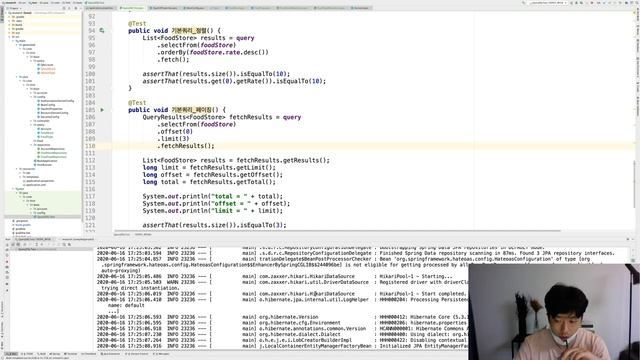Select the active editor tab for the test file
The width and height of the screenshot is (640, 360).
coord(133,8)
